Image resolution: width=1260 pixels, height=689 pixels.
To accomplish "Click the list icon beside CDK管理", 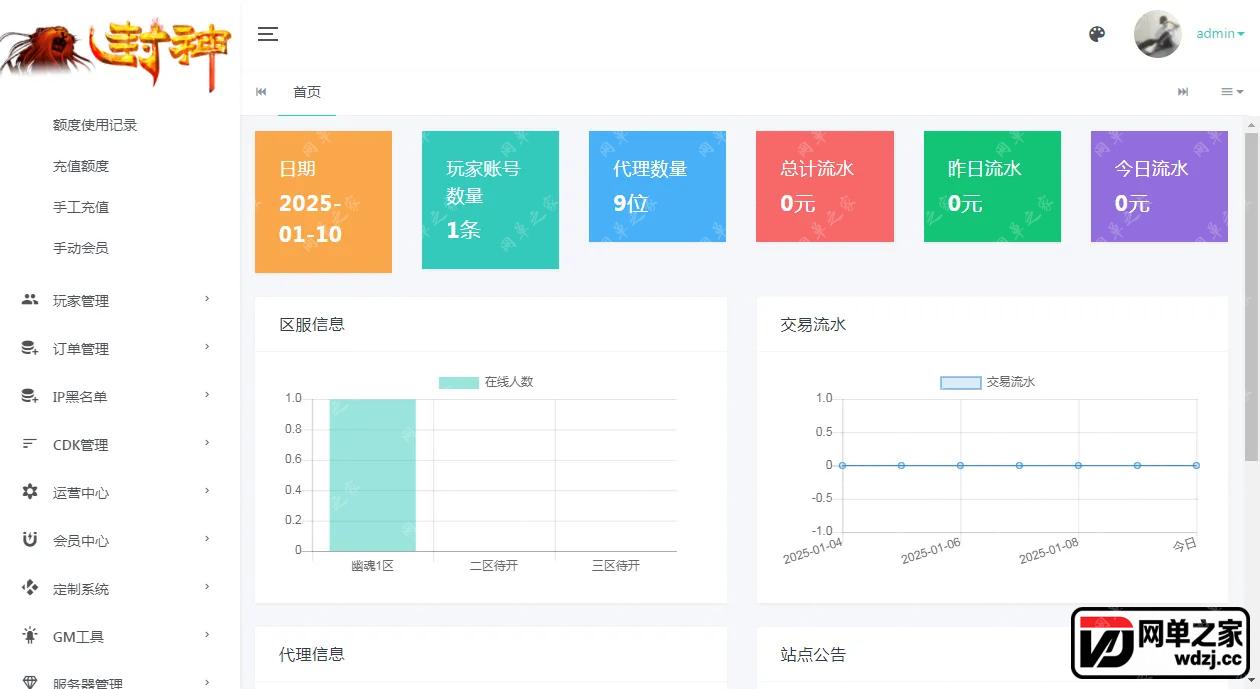I will click(30, 444).
